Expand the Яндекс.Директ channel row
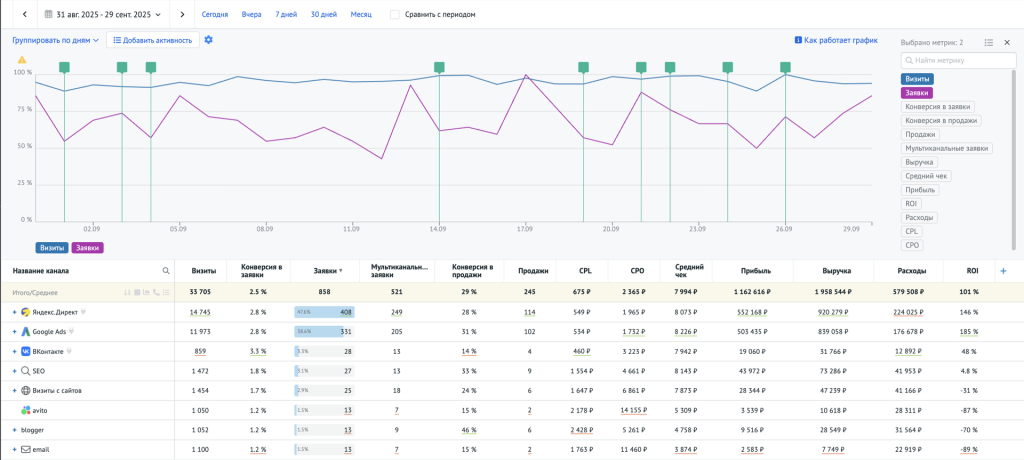 tap(15, 313)
